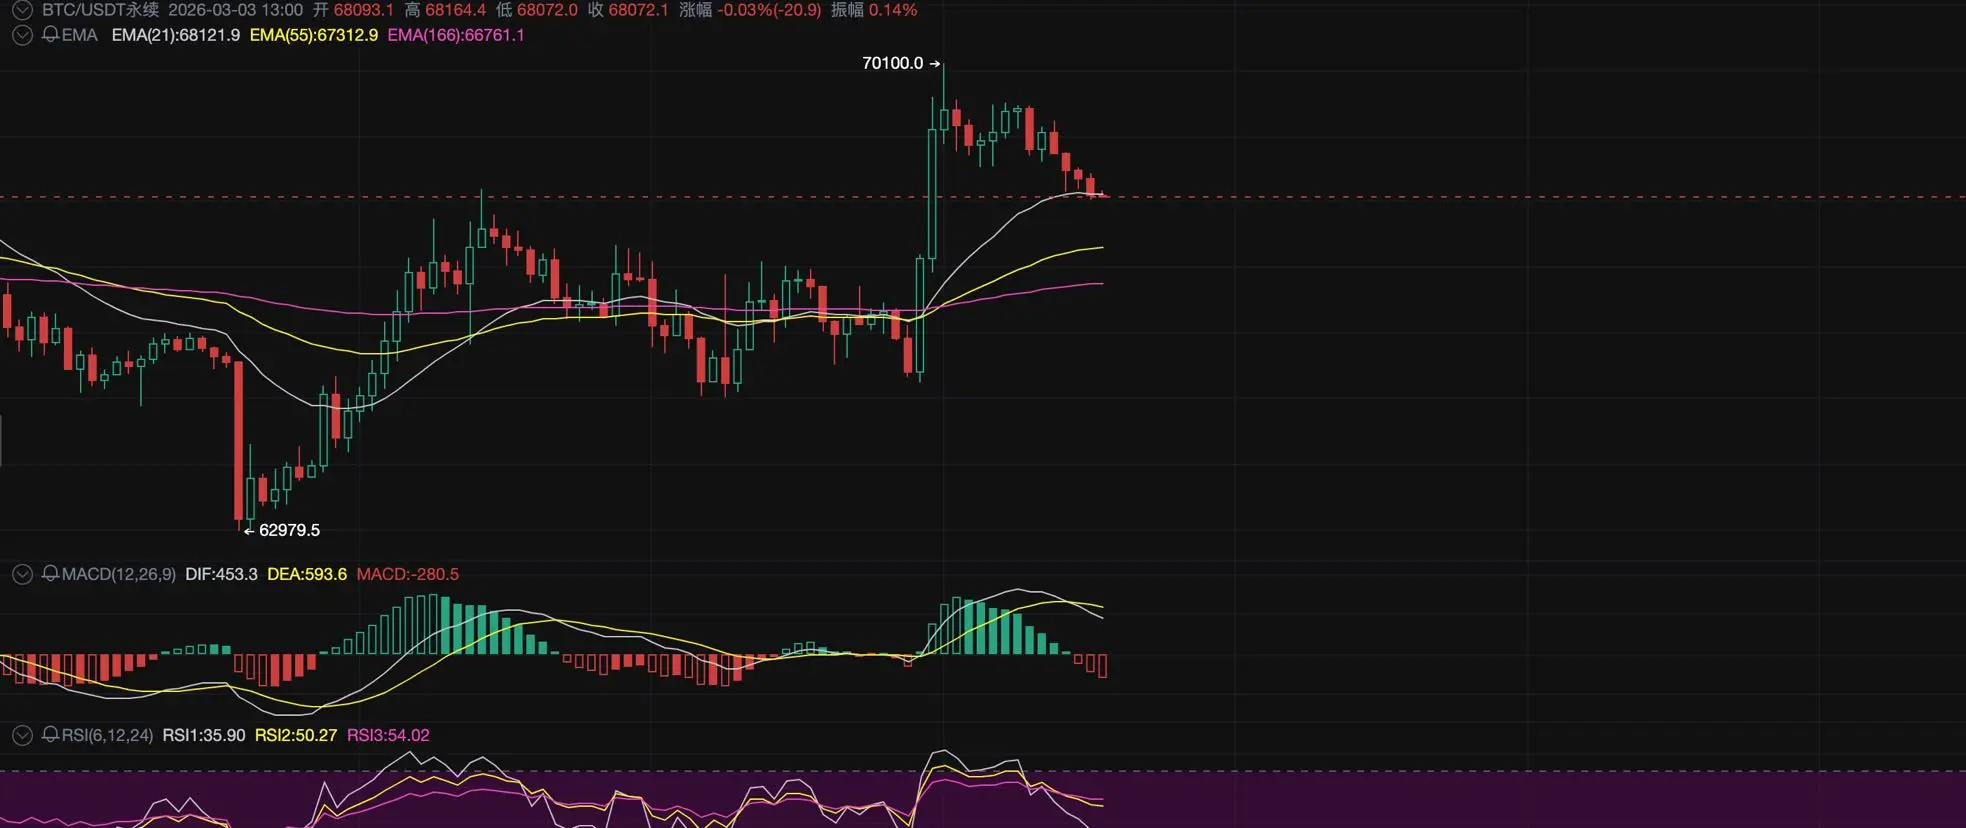Viewport: 1966px width, 828px height.
Task: Click the close price 68072.1
Action: (638, 10)
